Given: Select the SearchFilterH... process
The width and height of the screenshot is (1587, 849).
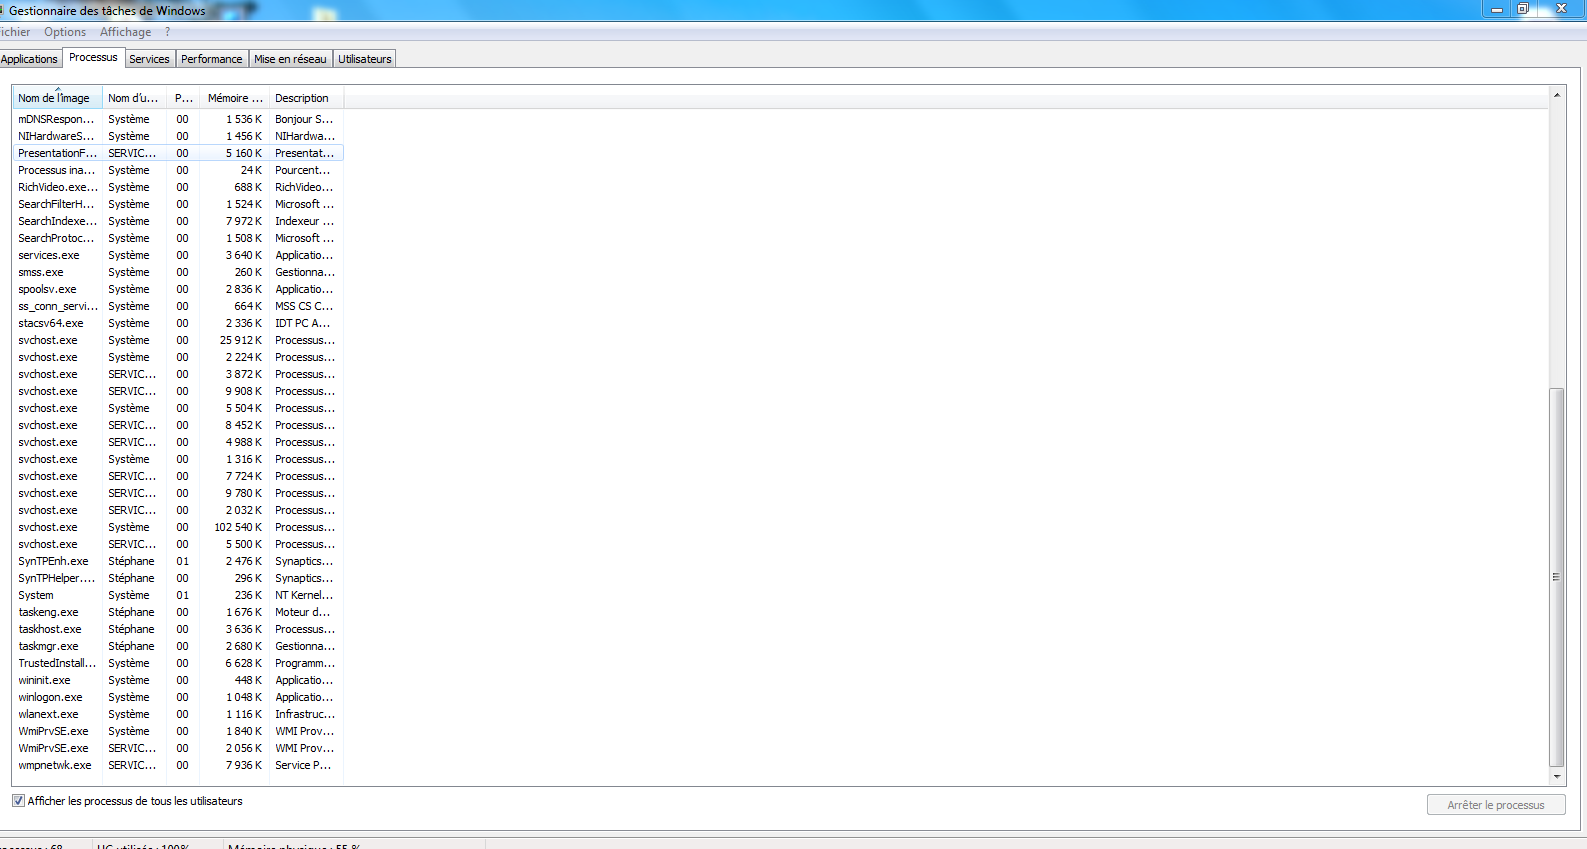Looking at the screenshot, I should click(x=178, y=204).
